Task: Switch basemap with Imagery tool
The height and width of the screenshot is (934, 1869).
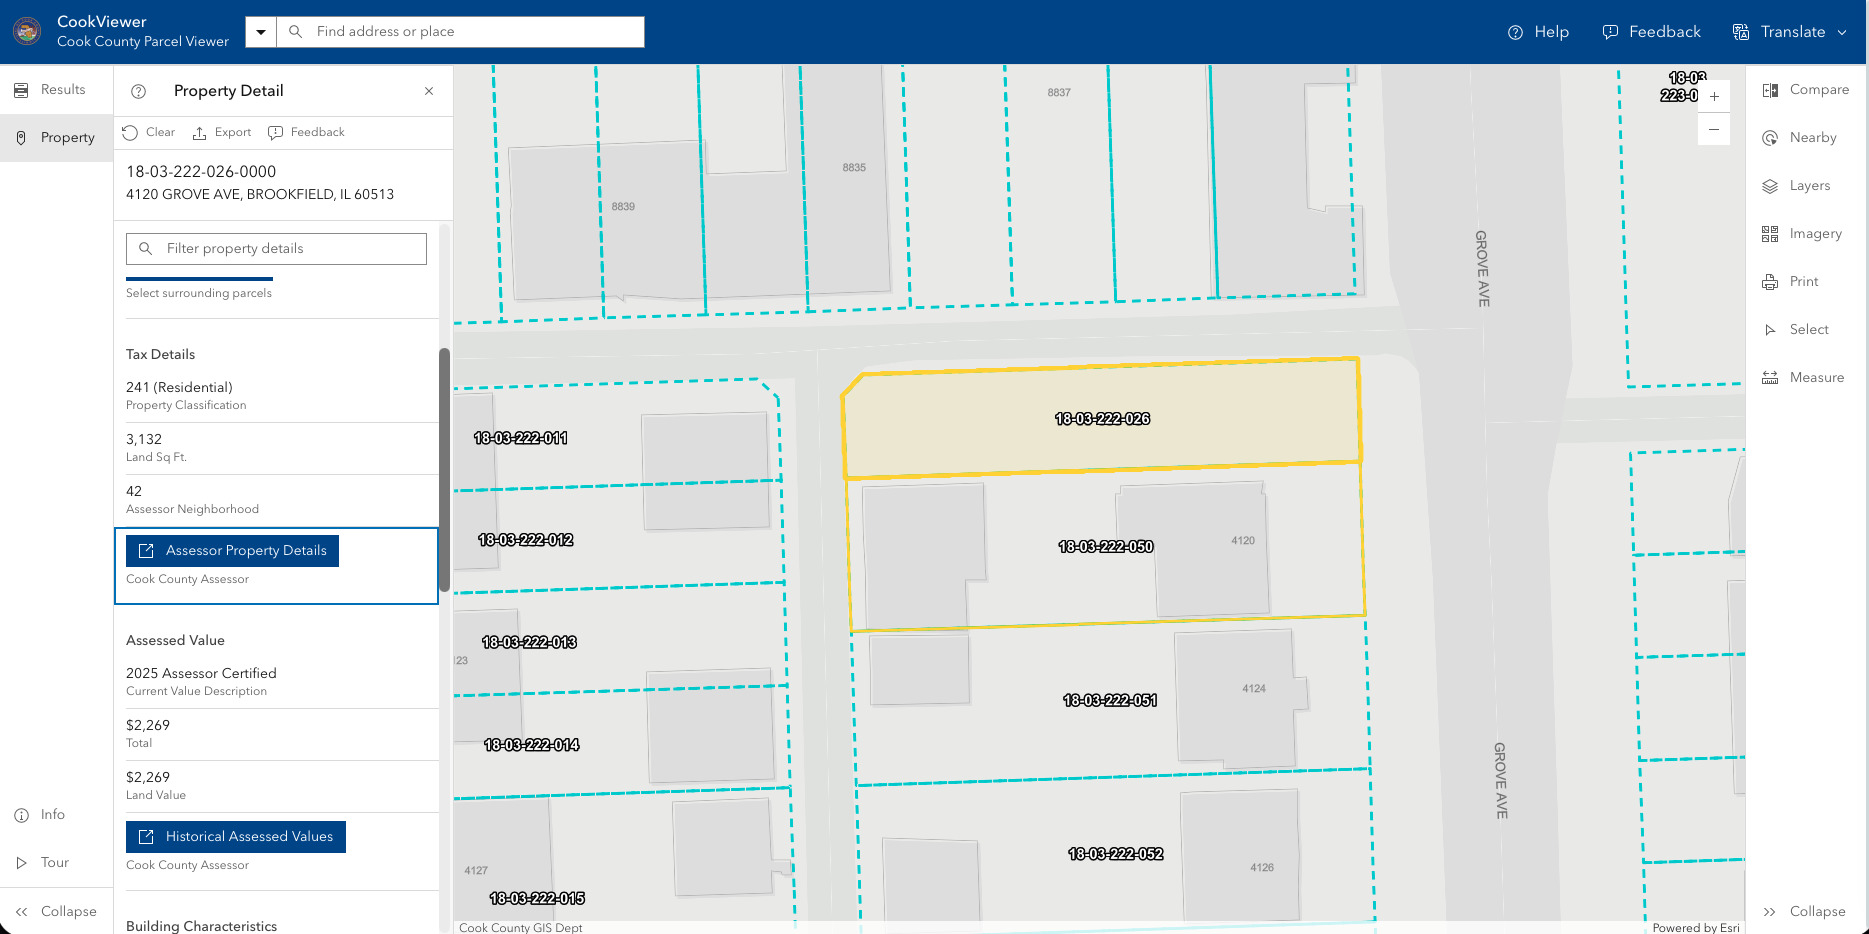Action: tap(1802, 234)
